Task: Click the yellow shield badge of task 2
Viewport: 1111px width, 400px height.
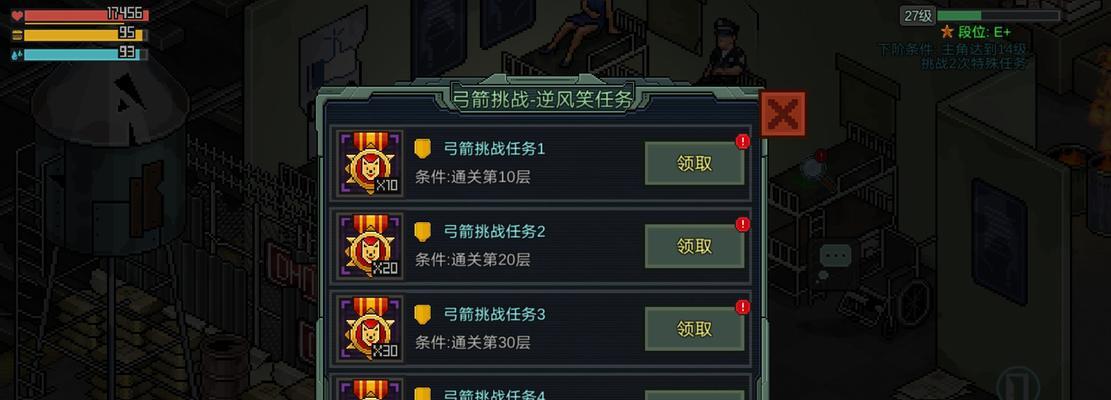Action: click(422, 232)
